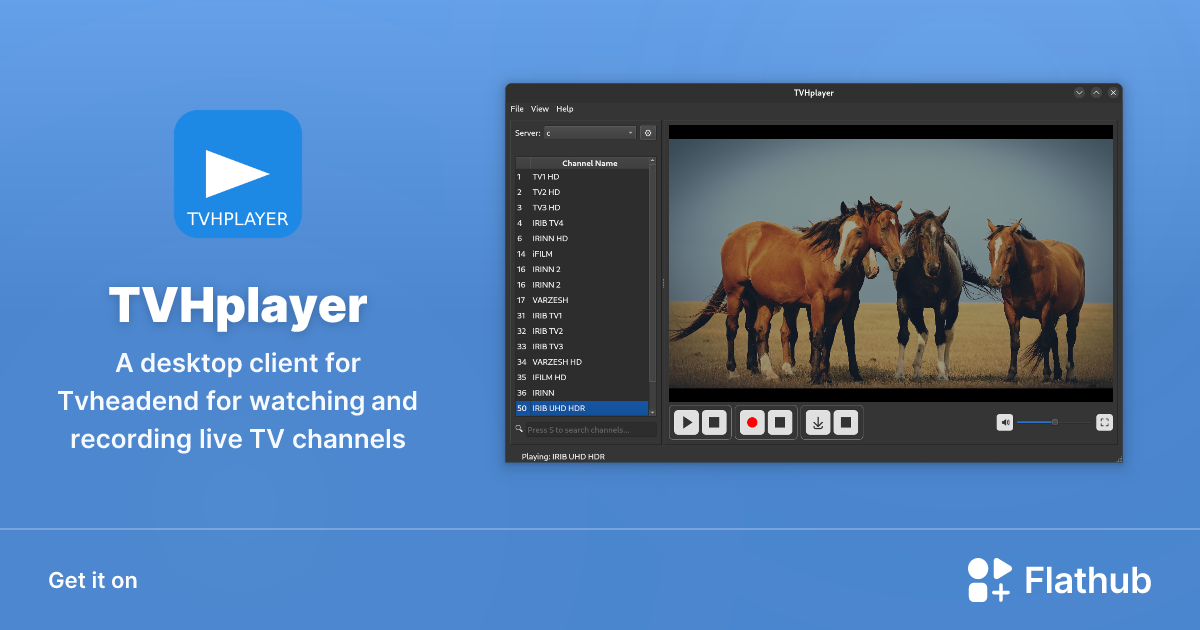Open the Server dropdown list

[x=588, y=132]
